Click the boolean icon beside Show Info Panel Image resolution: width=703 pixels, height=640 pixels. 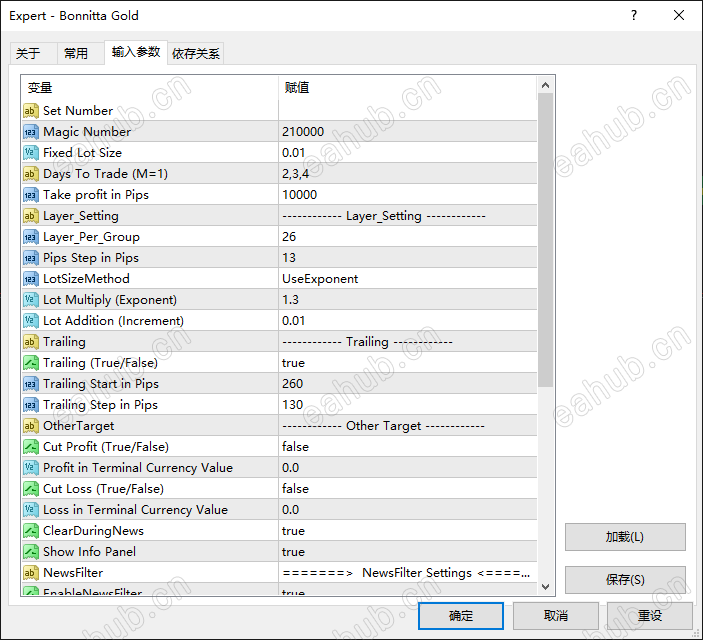pyautogui.click(x=30, y=552)
